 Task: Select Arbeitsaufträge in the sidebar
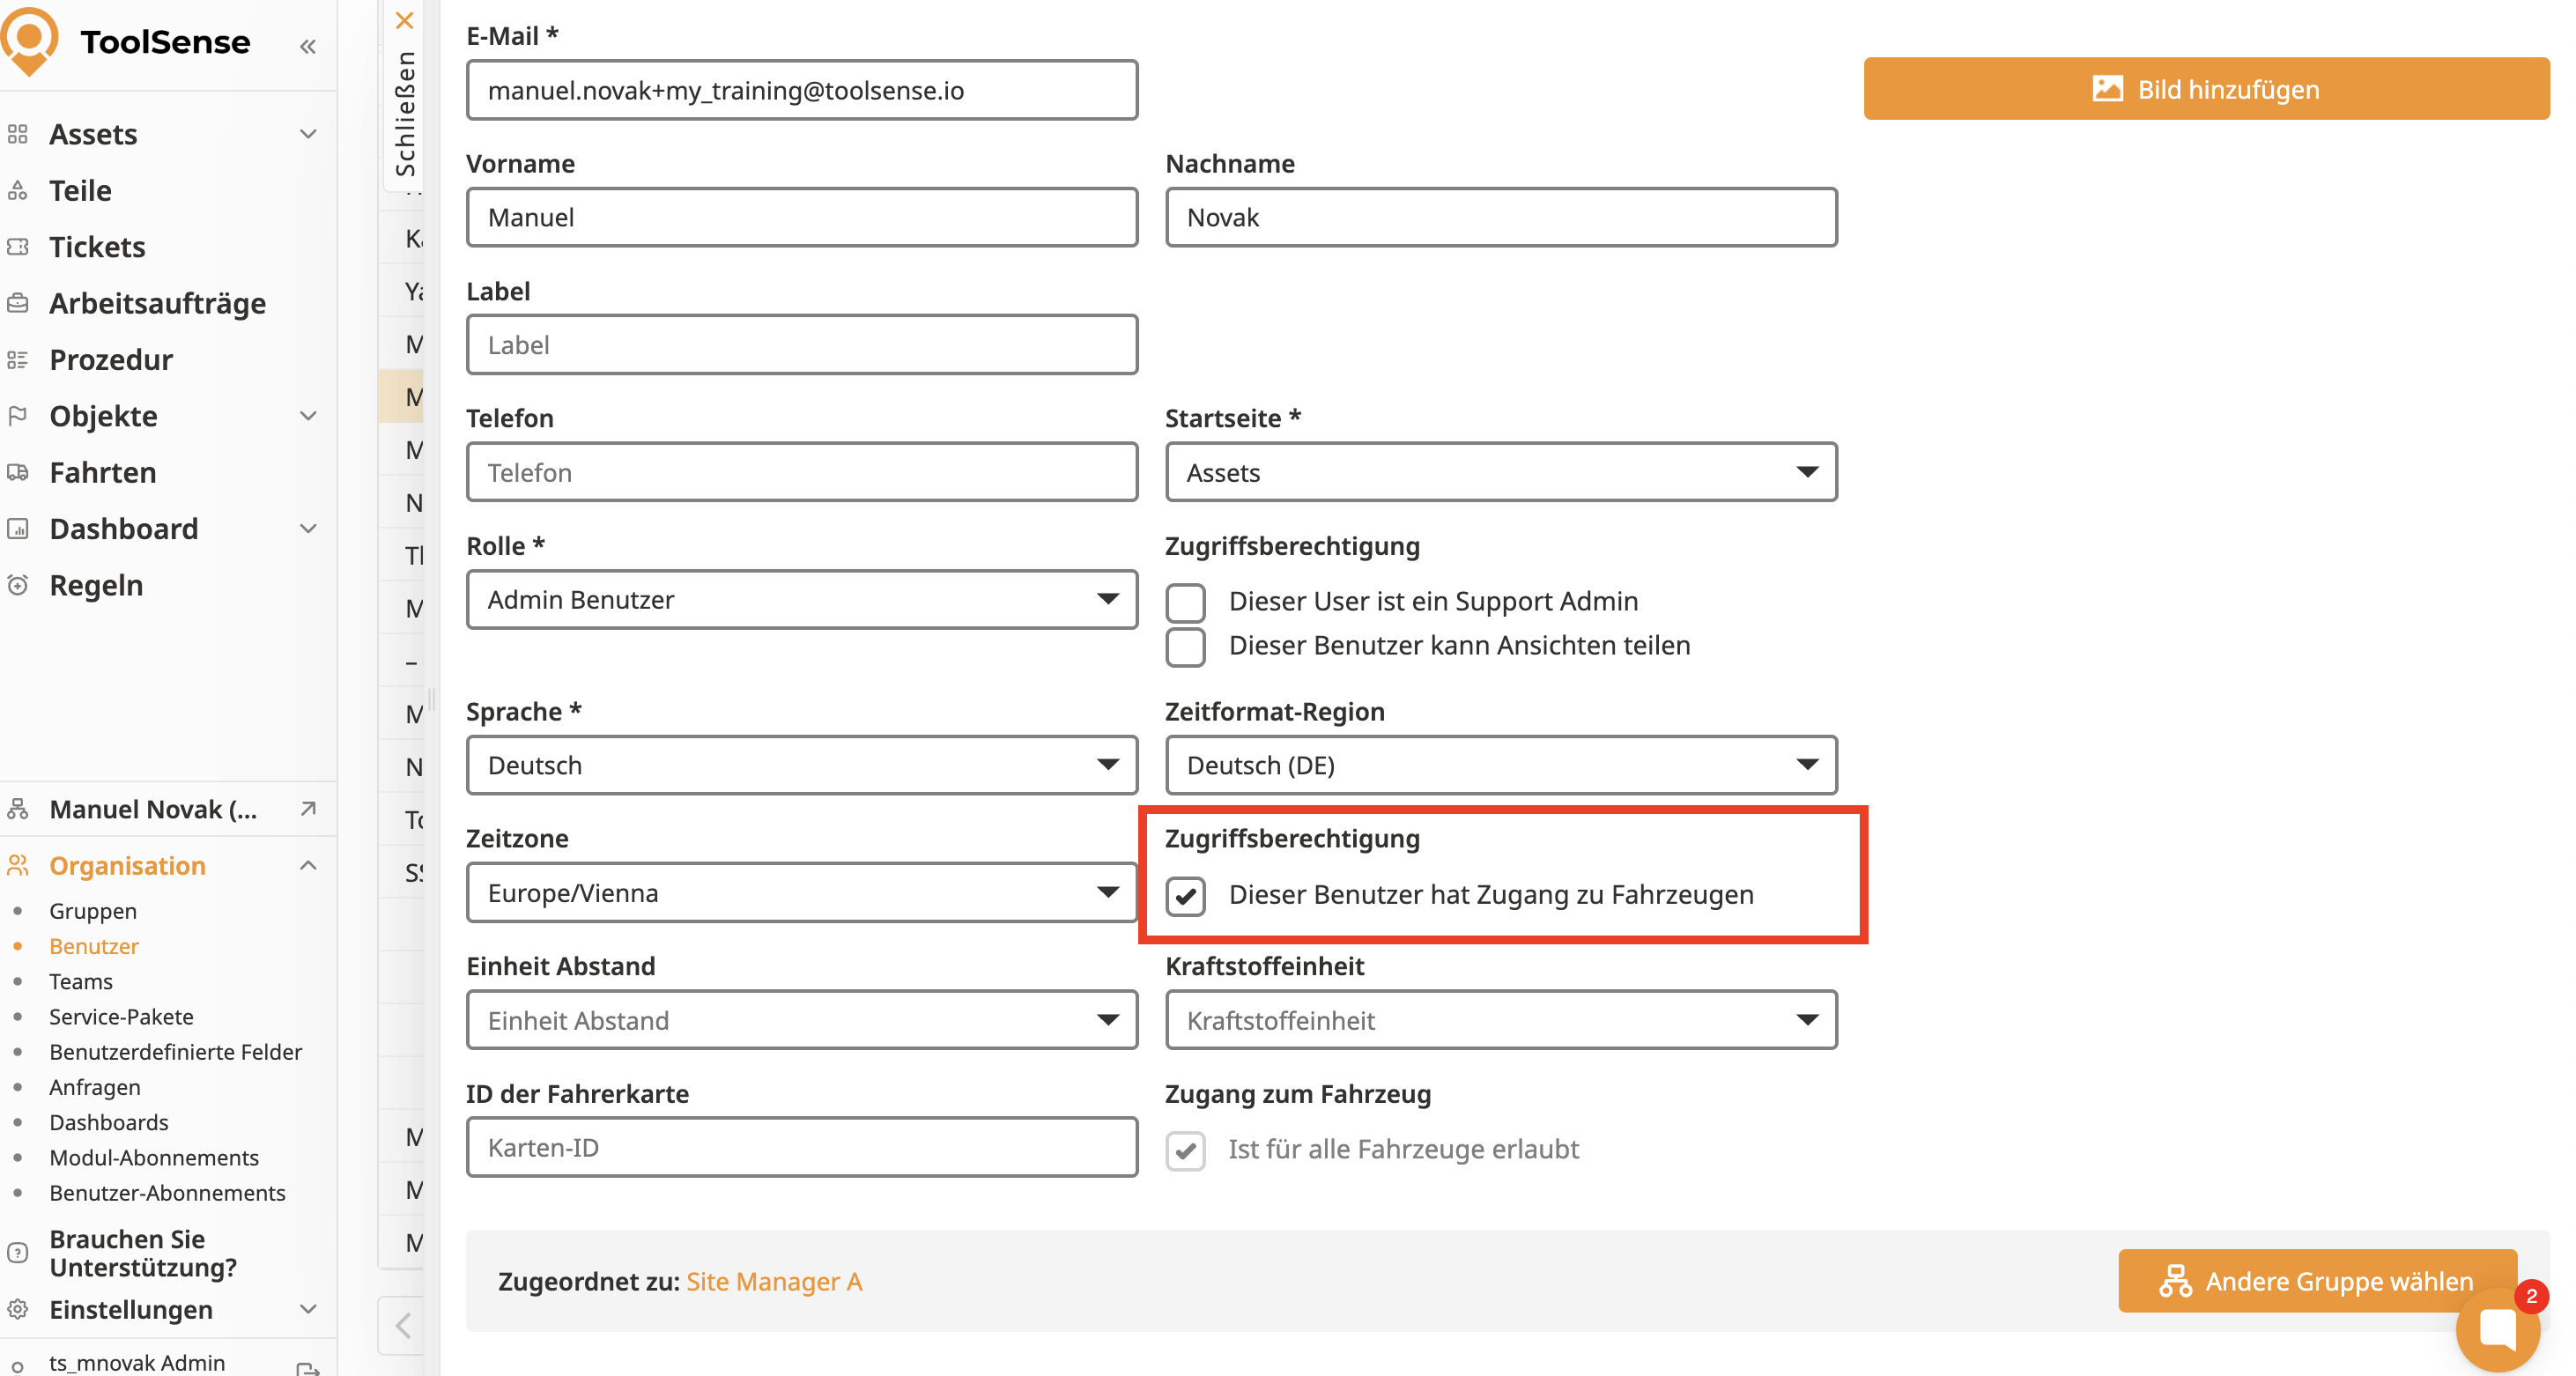tap(157, 303)
